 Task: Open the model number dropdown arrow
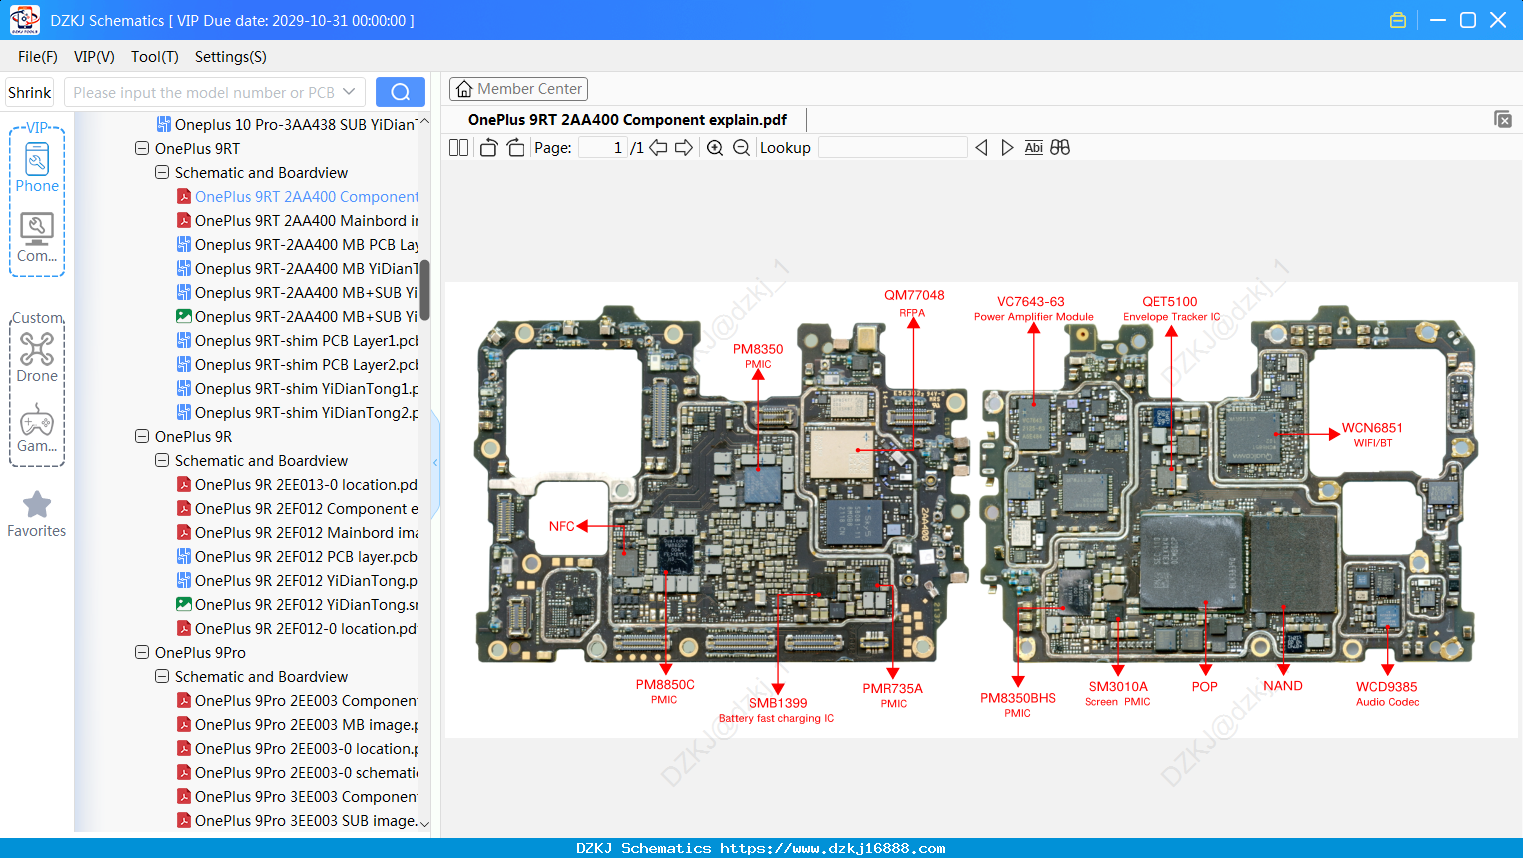tap(349, 92)
